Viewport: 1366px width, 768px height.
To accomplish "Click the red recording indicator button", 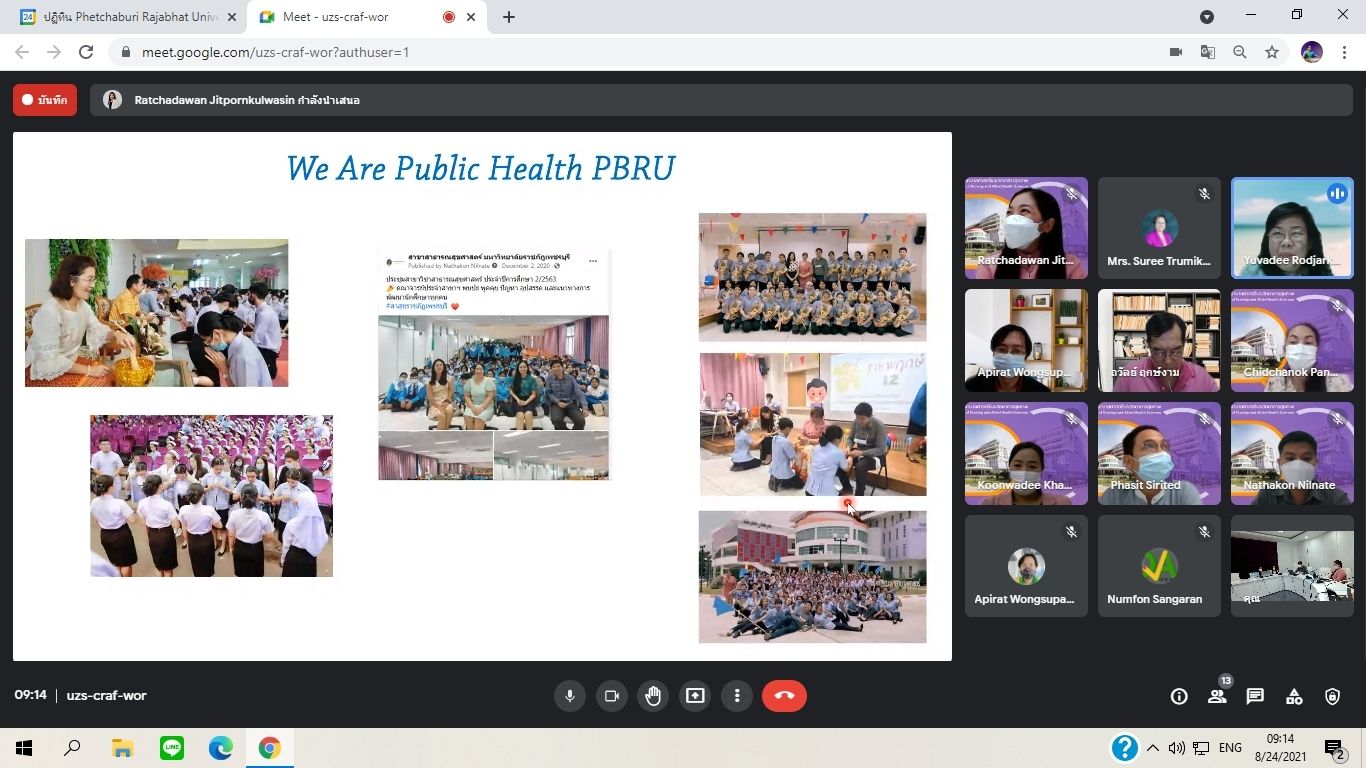I will pos(45,100).
